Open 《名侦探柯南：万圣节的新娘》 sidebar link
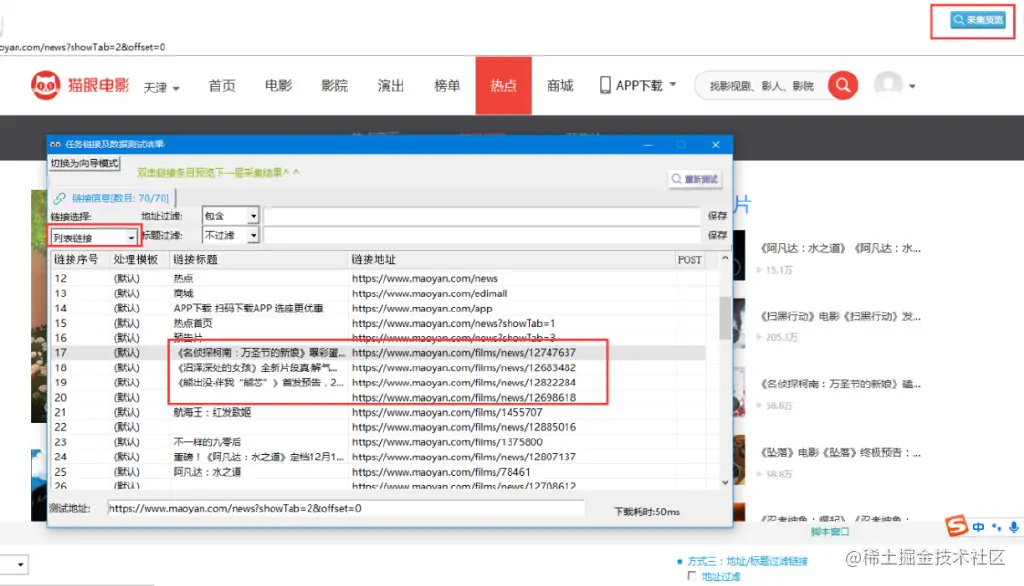This screenshot has height=586, width=1024. coord(840,384)
